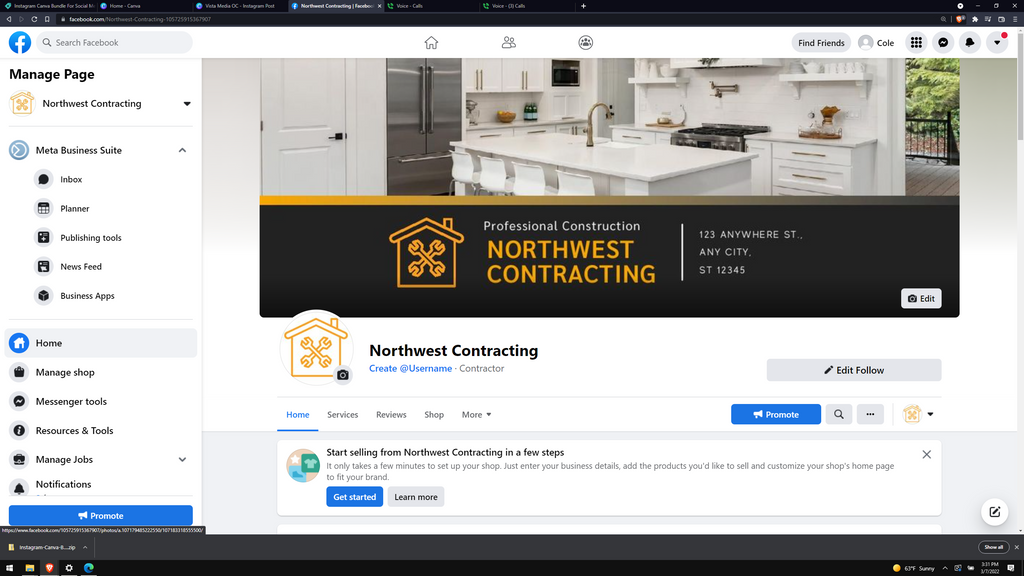Click the compose new message floating icon
The width and height of the screenshot is (1024, 576).
(x=995, y=512)
